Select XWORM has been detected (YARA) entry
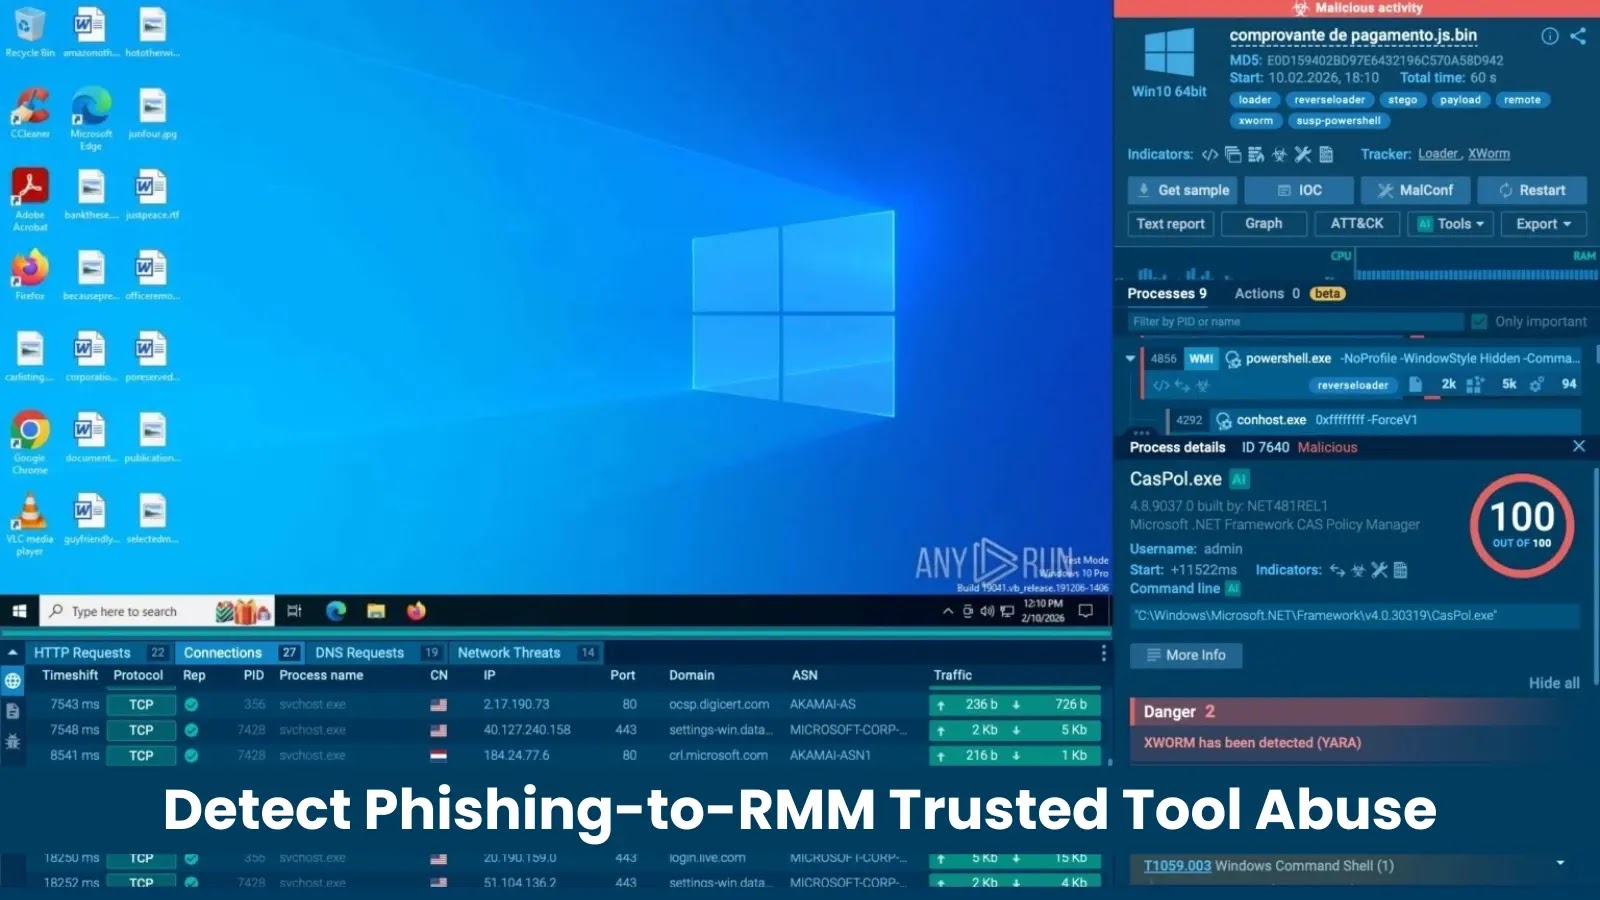Image resolution: width=1600 pixels, height=900 pixels. click(x=1252, y=743)
